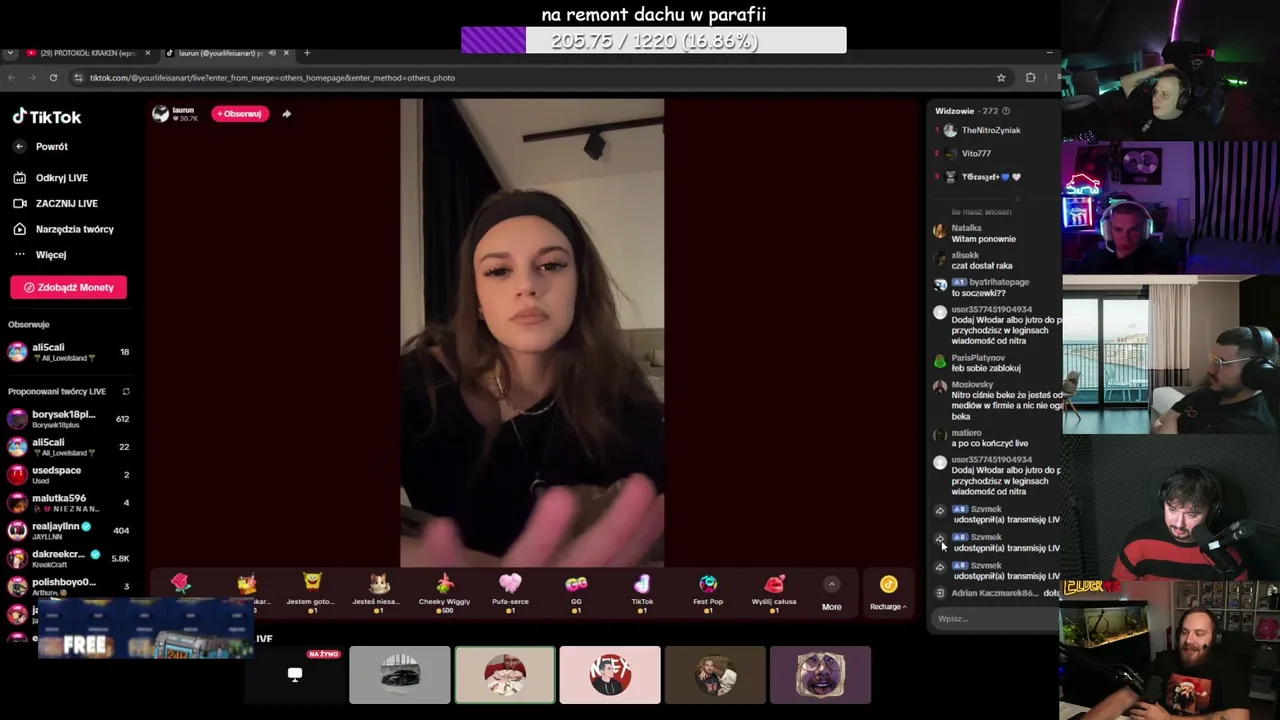Focus the Wpisz chat input field
This screenshot has height=720, width=1280.
coord(995,619)
